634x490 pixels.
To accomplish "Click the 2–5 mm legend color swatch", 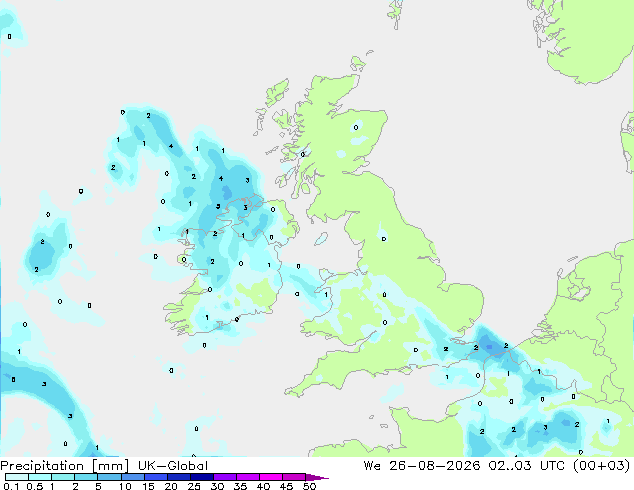I will point(86,477).
